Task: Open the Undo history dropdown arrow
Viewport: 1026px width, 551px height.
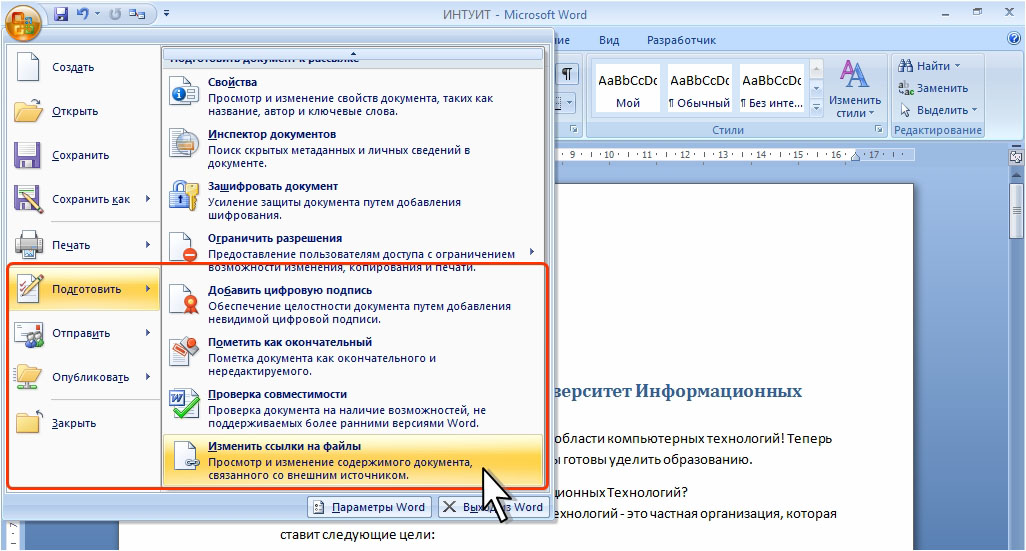Action: pyautogui.click(x=97, y=14)
